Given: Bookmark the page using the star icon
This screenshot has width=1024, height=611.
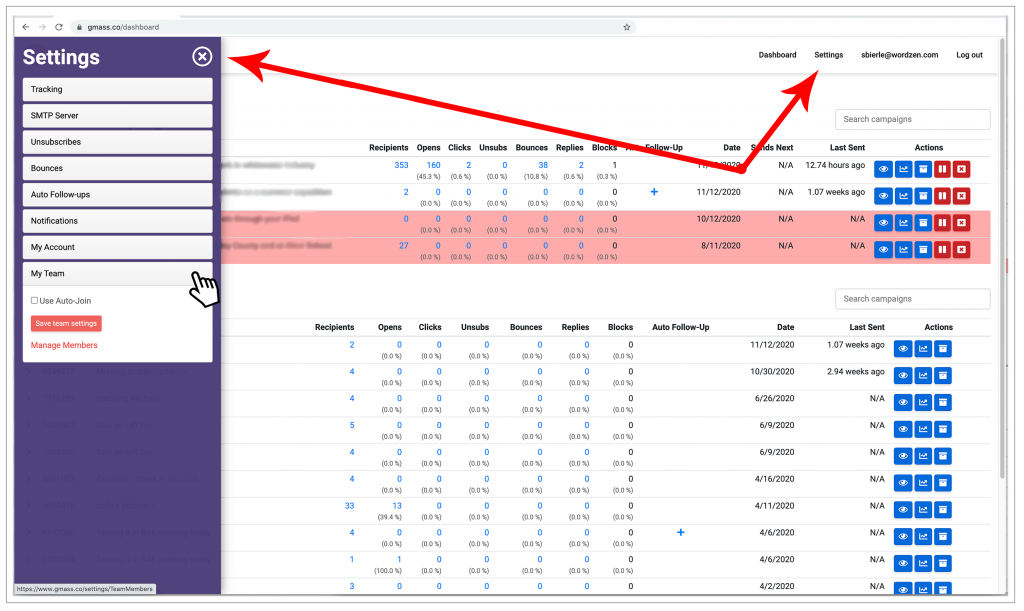Looking at the screenshot, I should point(627,27).
